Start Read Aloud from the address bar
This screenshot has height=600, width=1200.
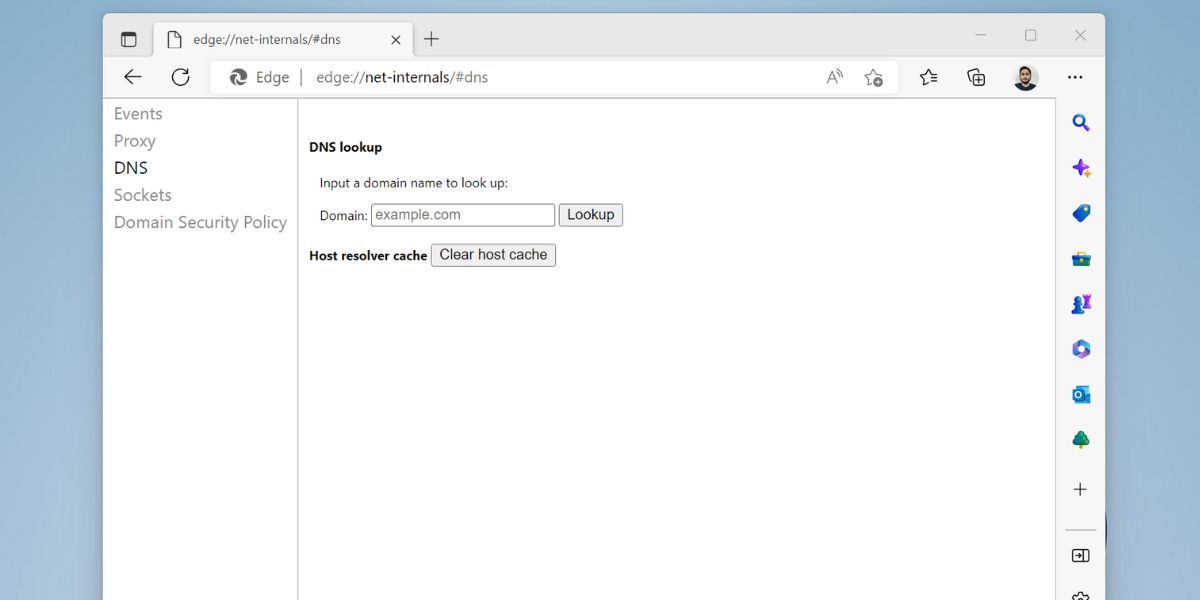[x=833, y=76]
